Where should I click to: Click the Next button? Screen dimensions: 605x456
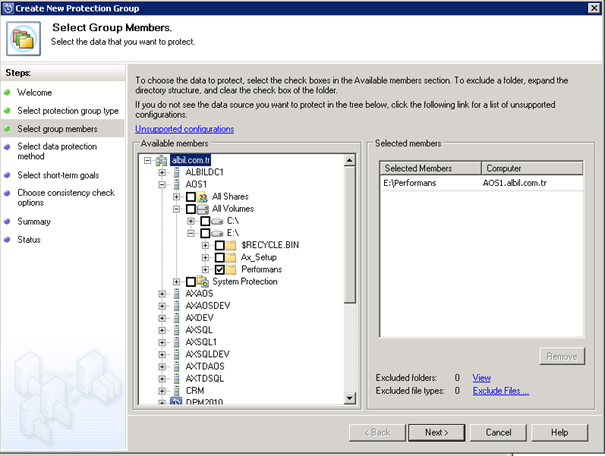[x=436, y=432]
